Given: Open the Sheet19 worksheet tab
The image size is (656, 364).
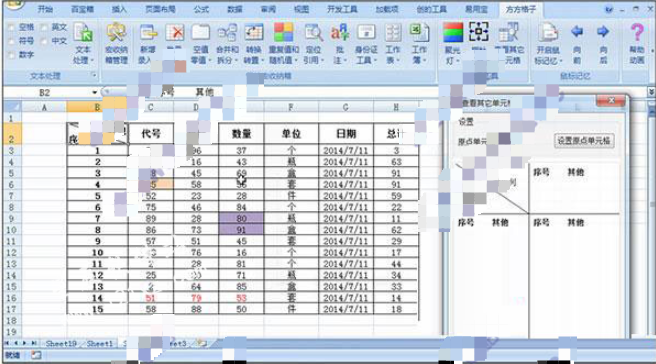Looking at the screenshot, I should tap(61, 343).
